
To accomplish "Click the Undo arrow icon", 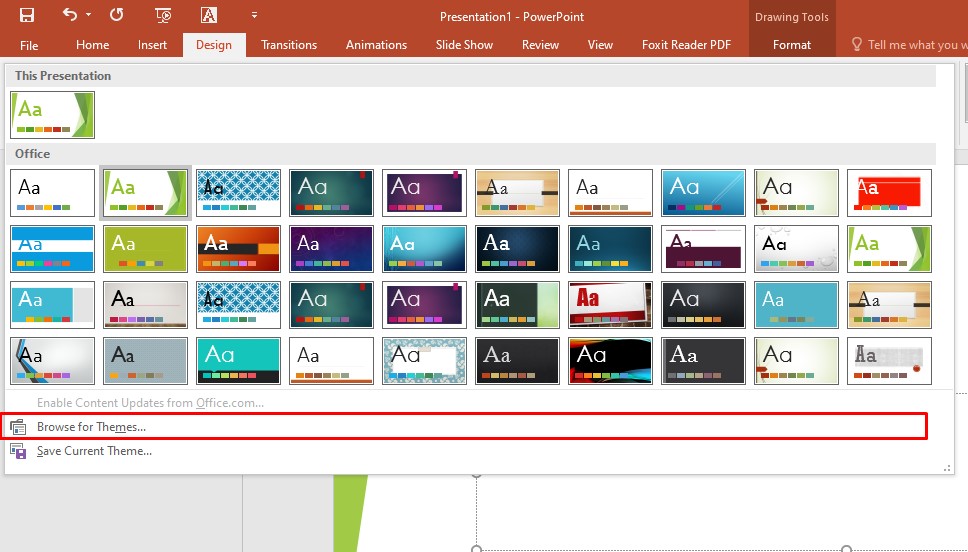I will point(70,15).
